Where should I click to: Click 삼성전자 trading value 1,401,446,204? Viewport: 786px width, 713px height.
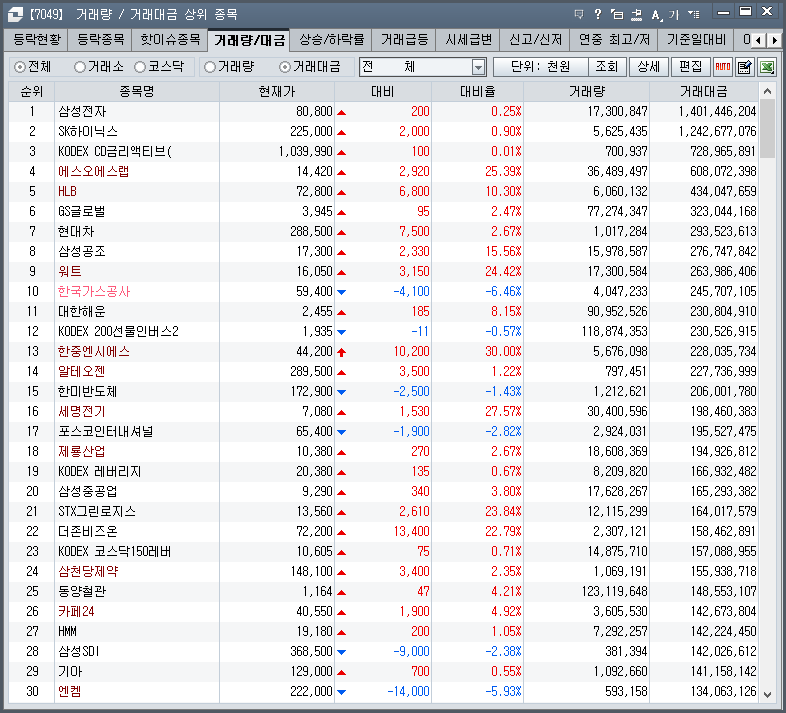(717, 111)
